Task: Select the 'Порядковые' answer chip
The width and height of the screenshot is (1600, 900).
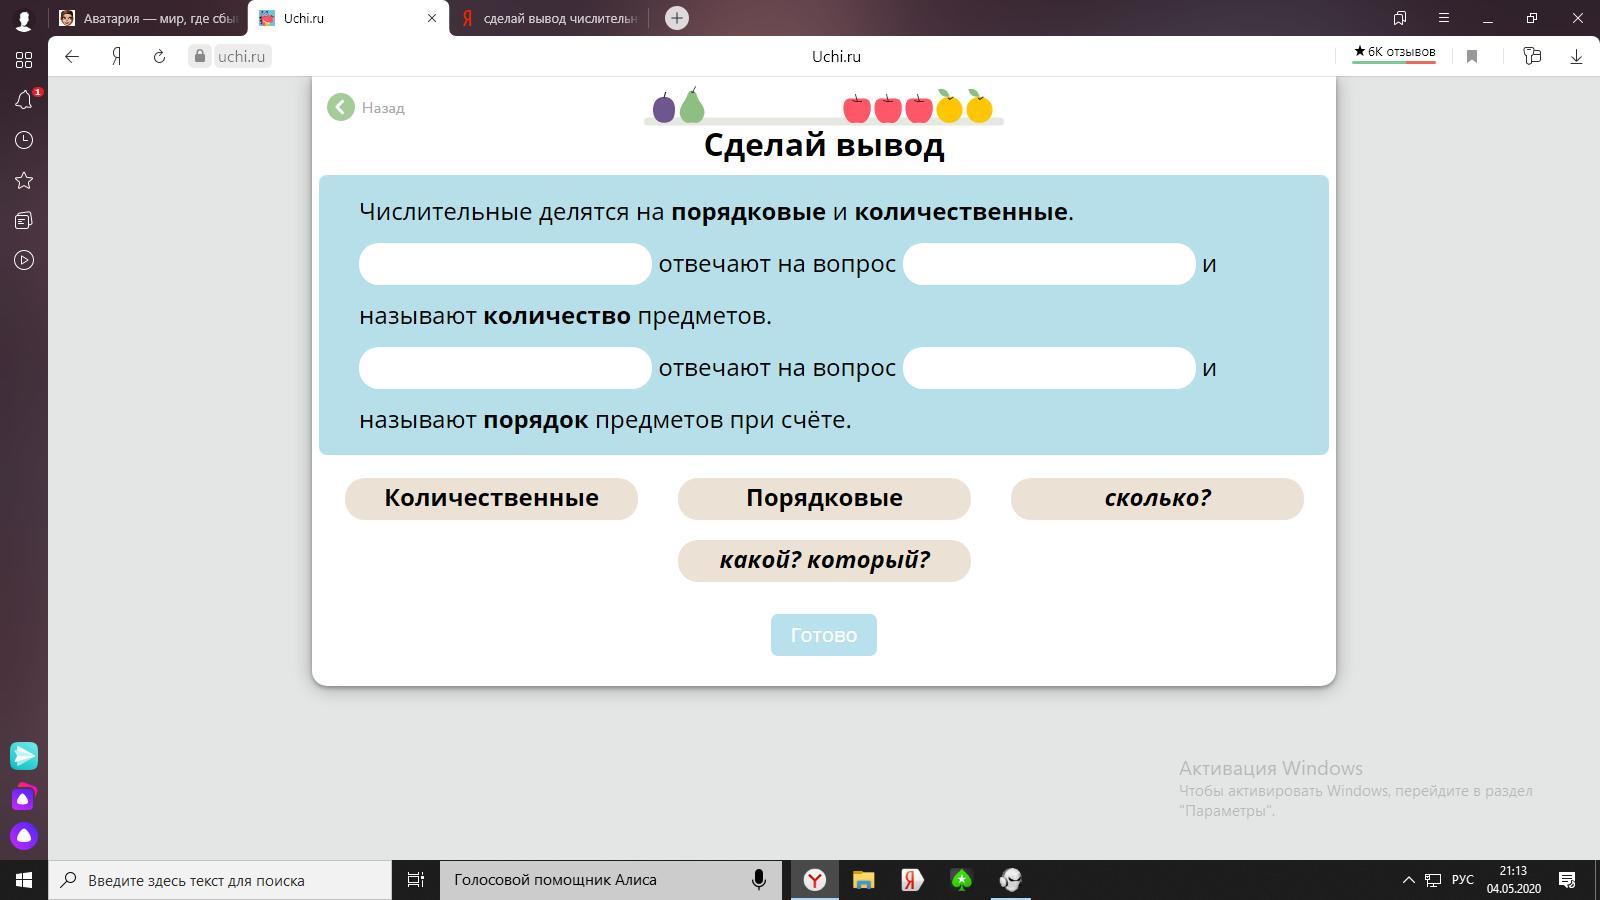Action: (x=824, y=498)
